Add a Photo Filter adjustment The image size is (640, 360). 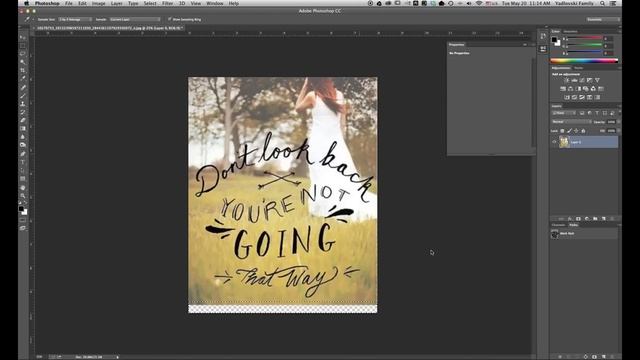(586, 89)
